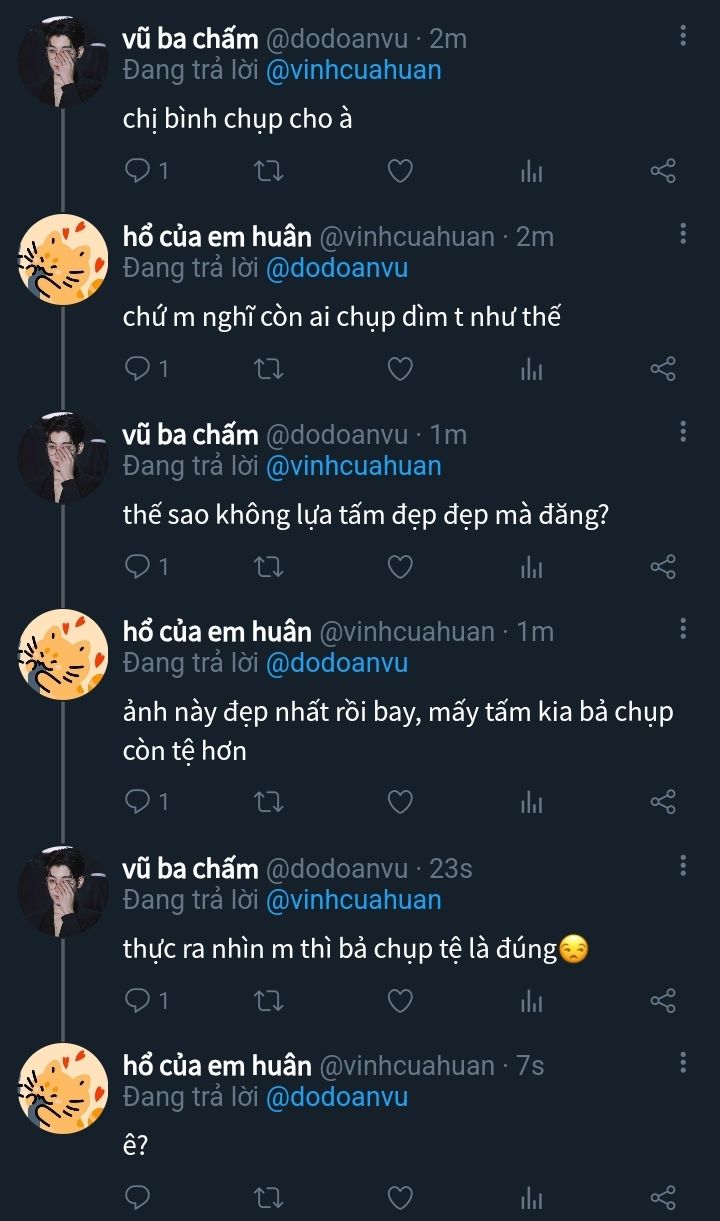The image size is (720, 1221).
Task: Open hổ của em huân avatar on "ê?" tweet
Action: click(x=63, y=1086)
